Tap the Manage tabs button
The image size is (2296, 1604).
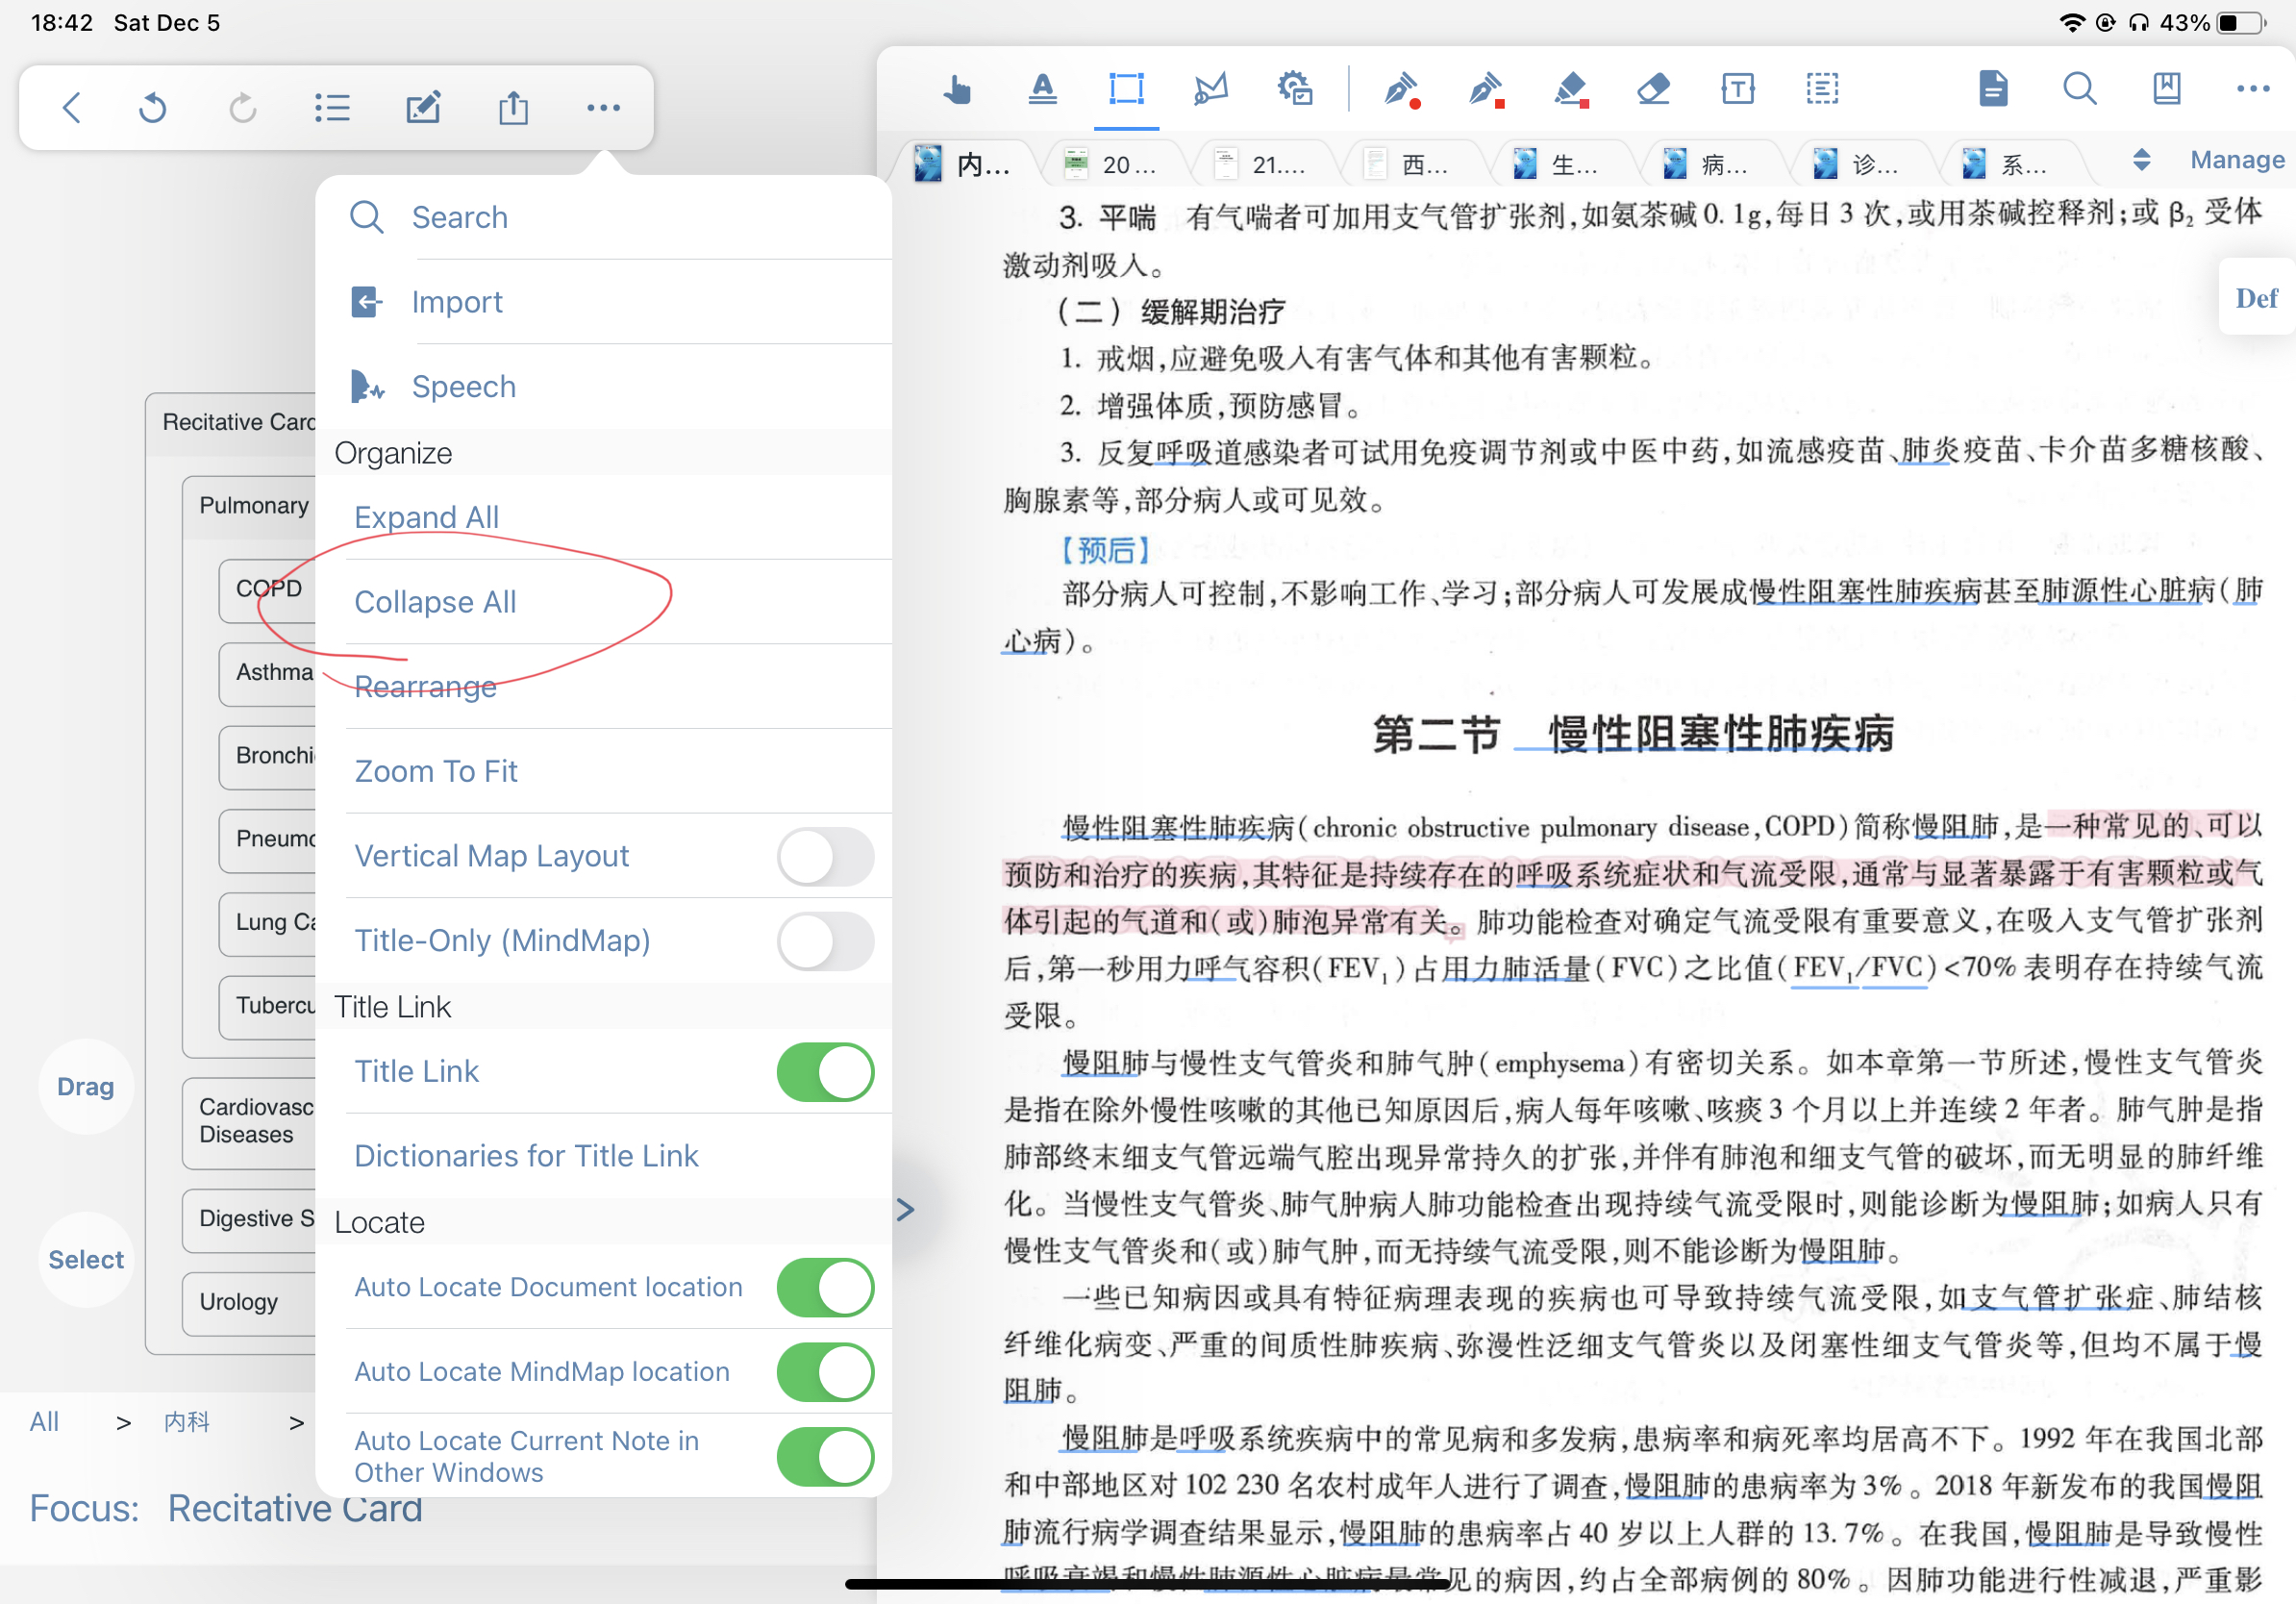(2237, 160)
